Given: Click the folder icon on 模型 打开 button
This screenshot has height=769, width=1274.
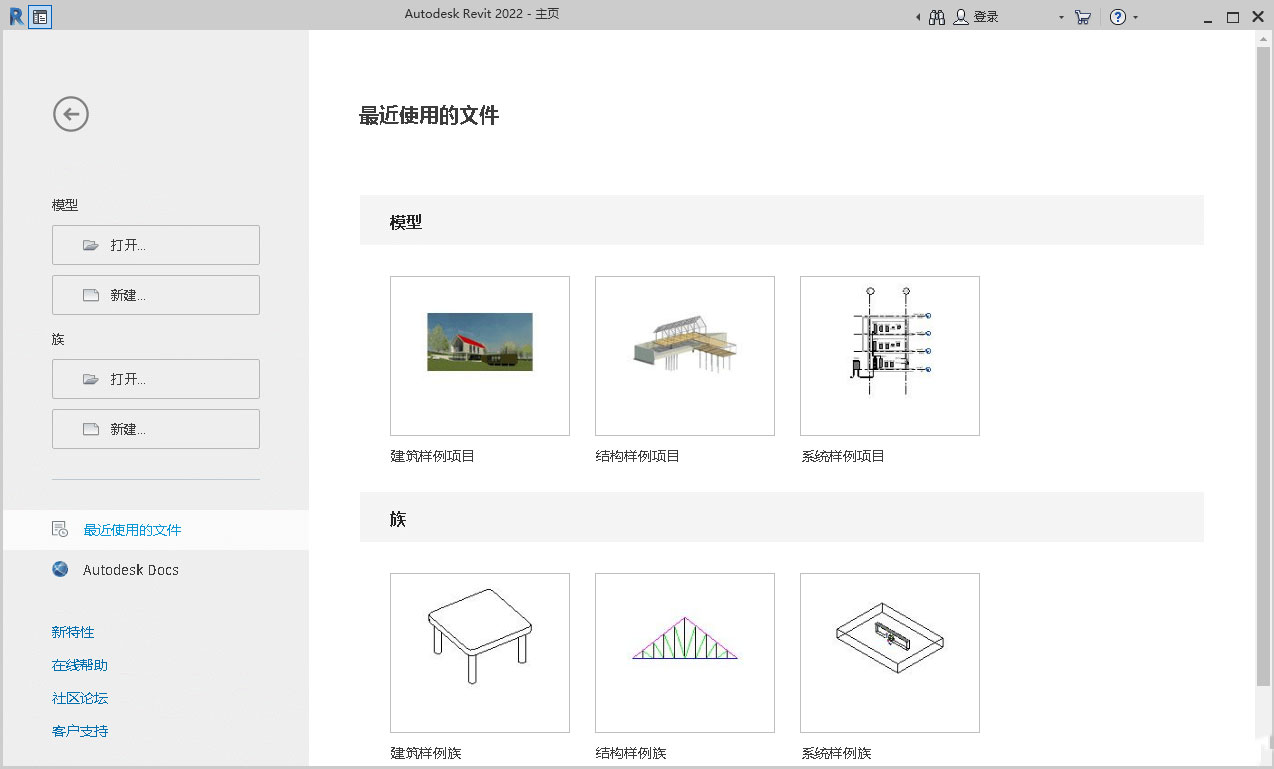Looking at the screenshot, I should (x=91, y=244).
